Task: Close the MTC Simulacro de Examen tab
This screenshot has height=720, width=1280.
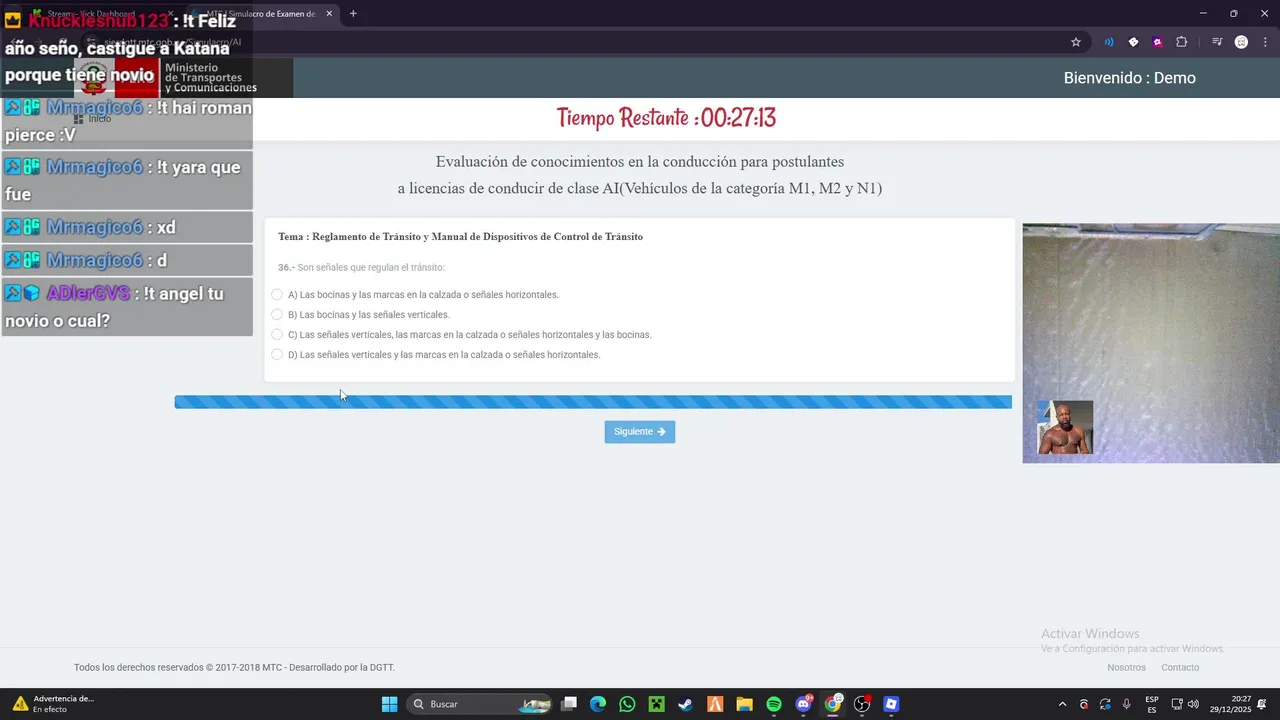Action: pos(329,13)
